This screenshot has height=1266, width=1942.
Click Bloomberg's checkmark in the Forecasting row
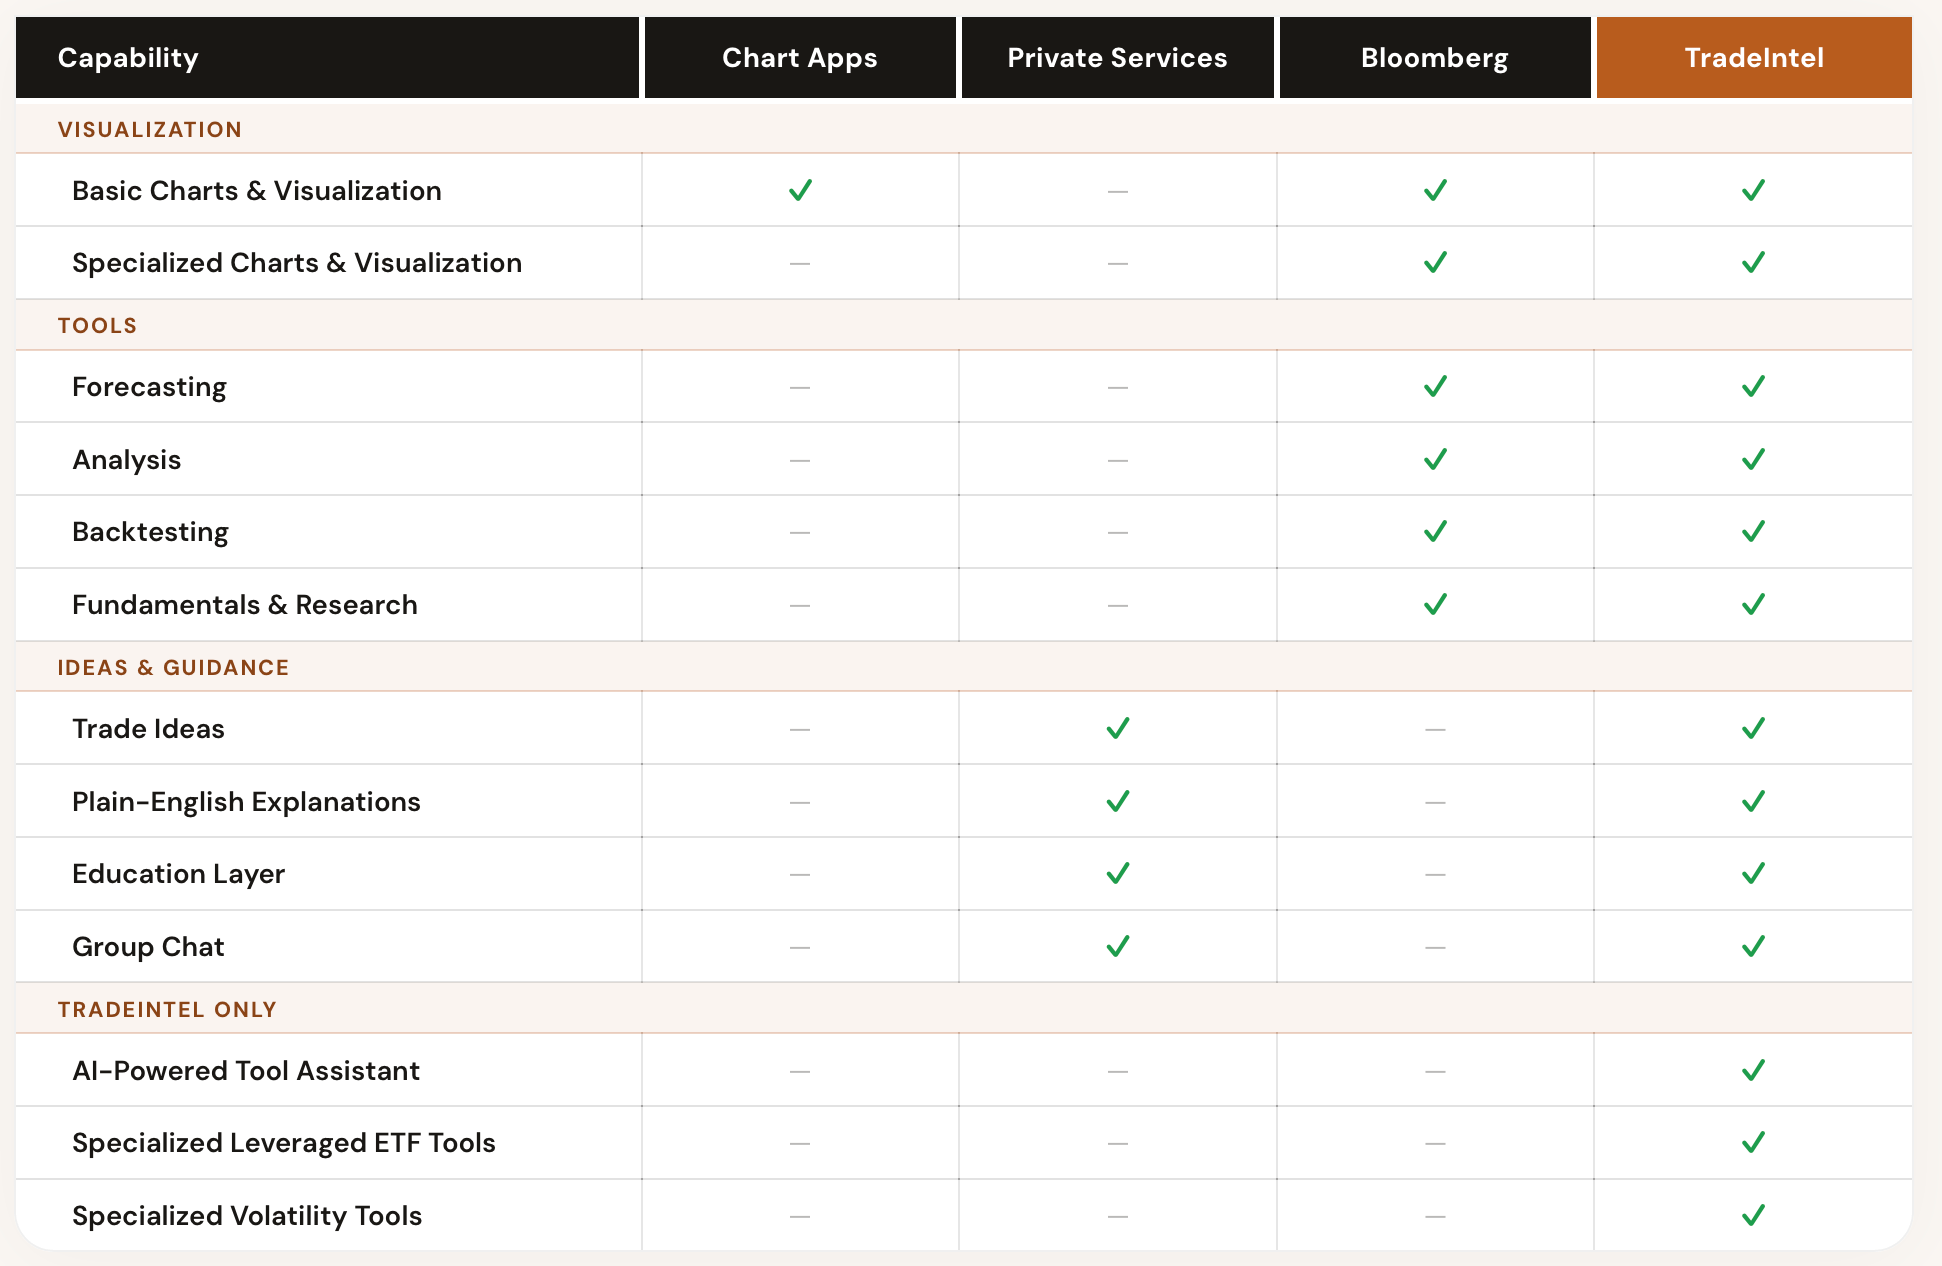pos(1435,386)
